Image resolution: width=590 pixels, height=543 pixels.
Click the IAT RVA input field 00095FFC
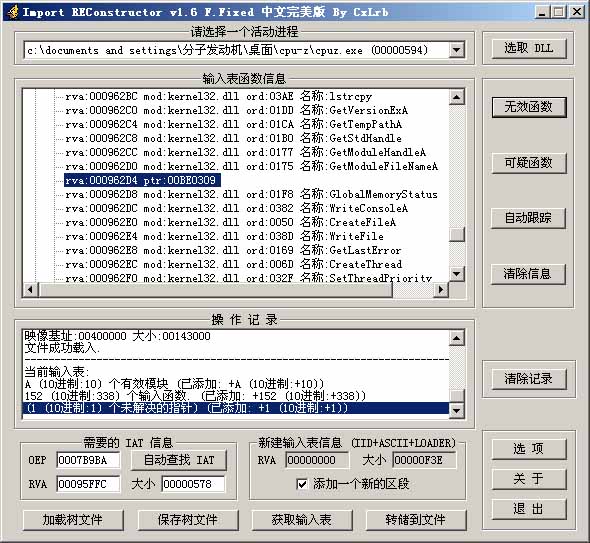tap(88, 484)
